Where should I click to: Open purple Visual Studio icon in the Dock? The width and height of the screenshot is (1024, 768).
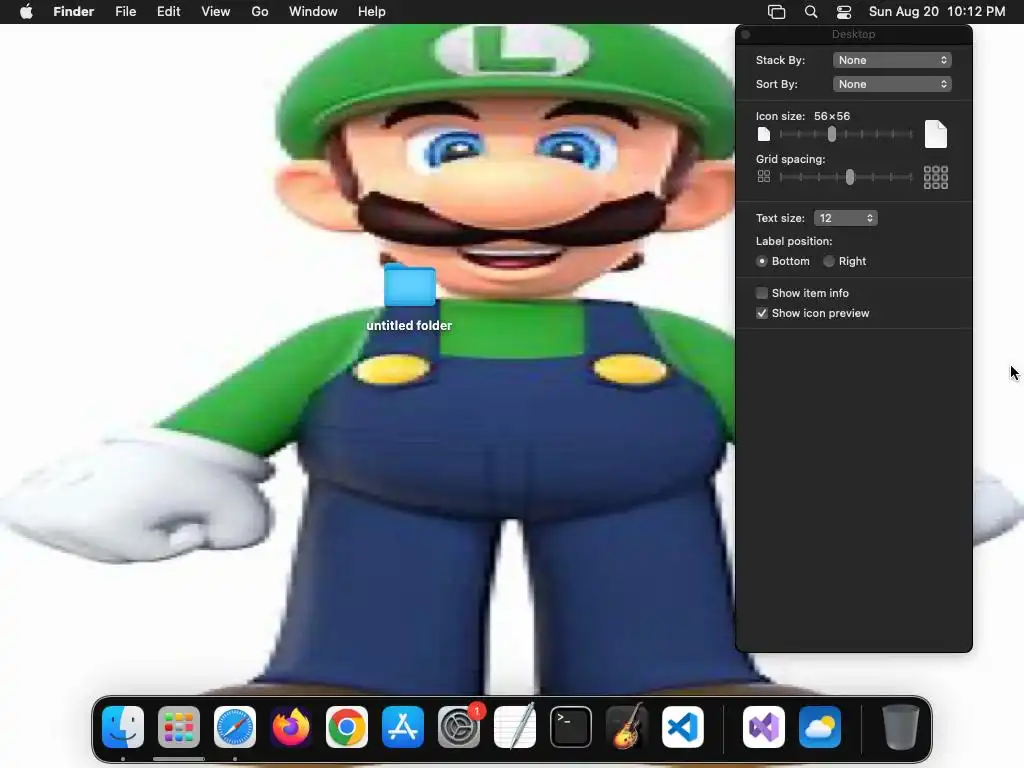coord(763,727)
